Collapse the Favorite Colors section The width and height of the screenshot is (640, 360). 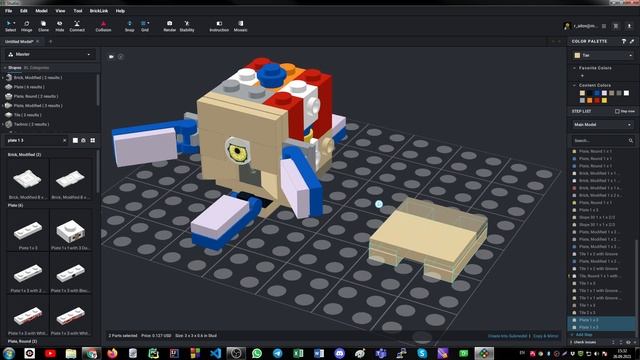point(575,68)
